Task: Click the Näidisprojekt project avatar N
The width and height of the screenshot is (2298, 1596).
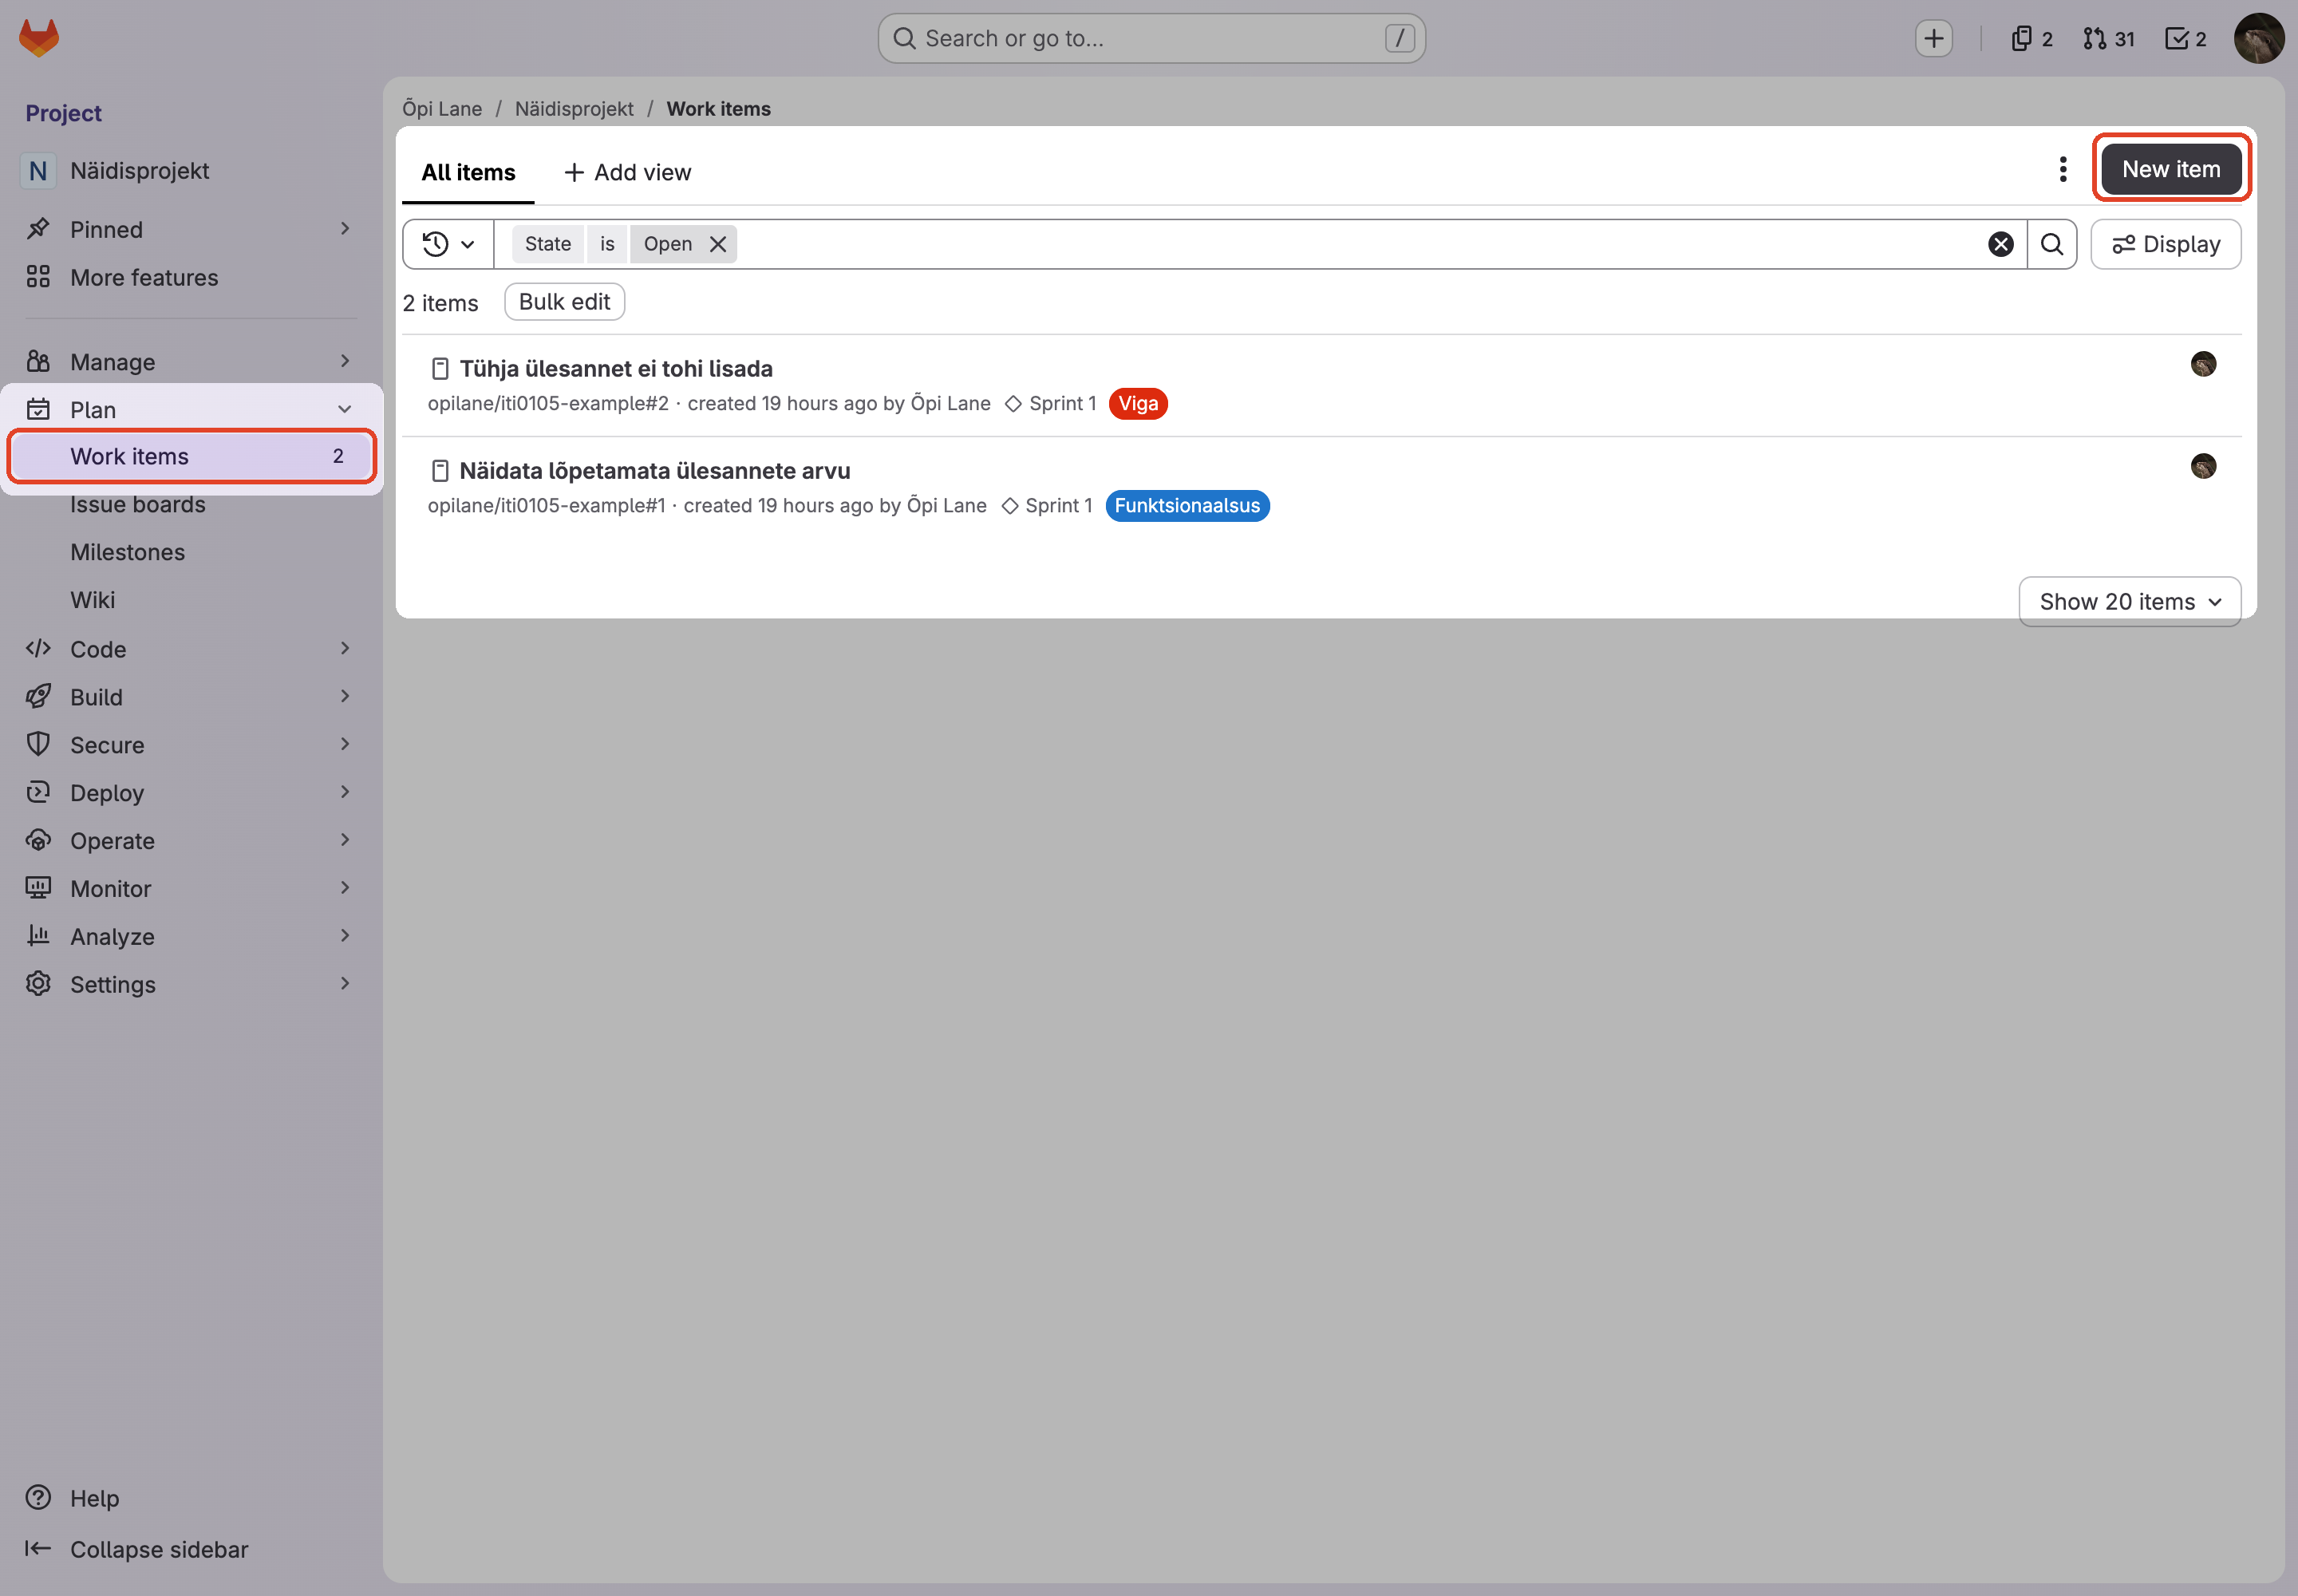Action: point(38,171)
